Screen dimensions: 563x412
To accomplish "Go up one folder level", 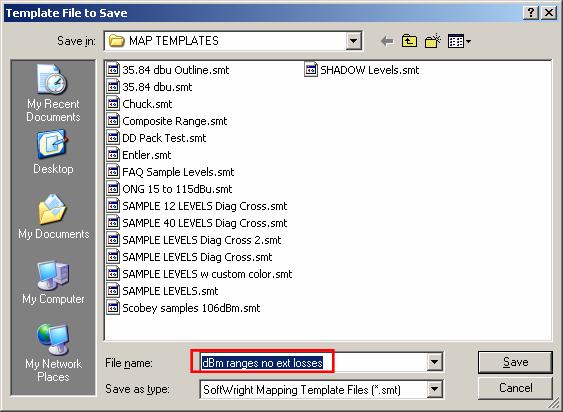I will 409,41.
